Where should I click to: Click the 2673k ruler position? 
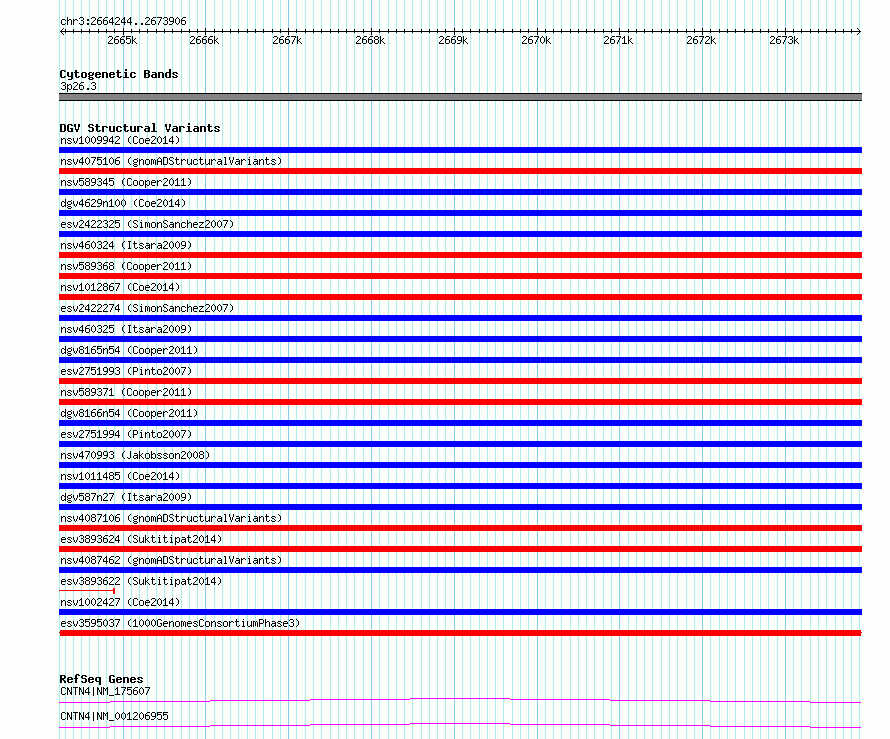click(784, 40)
